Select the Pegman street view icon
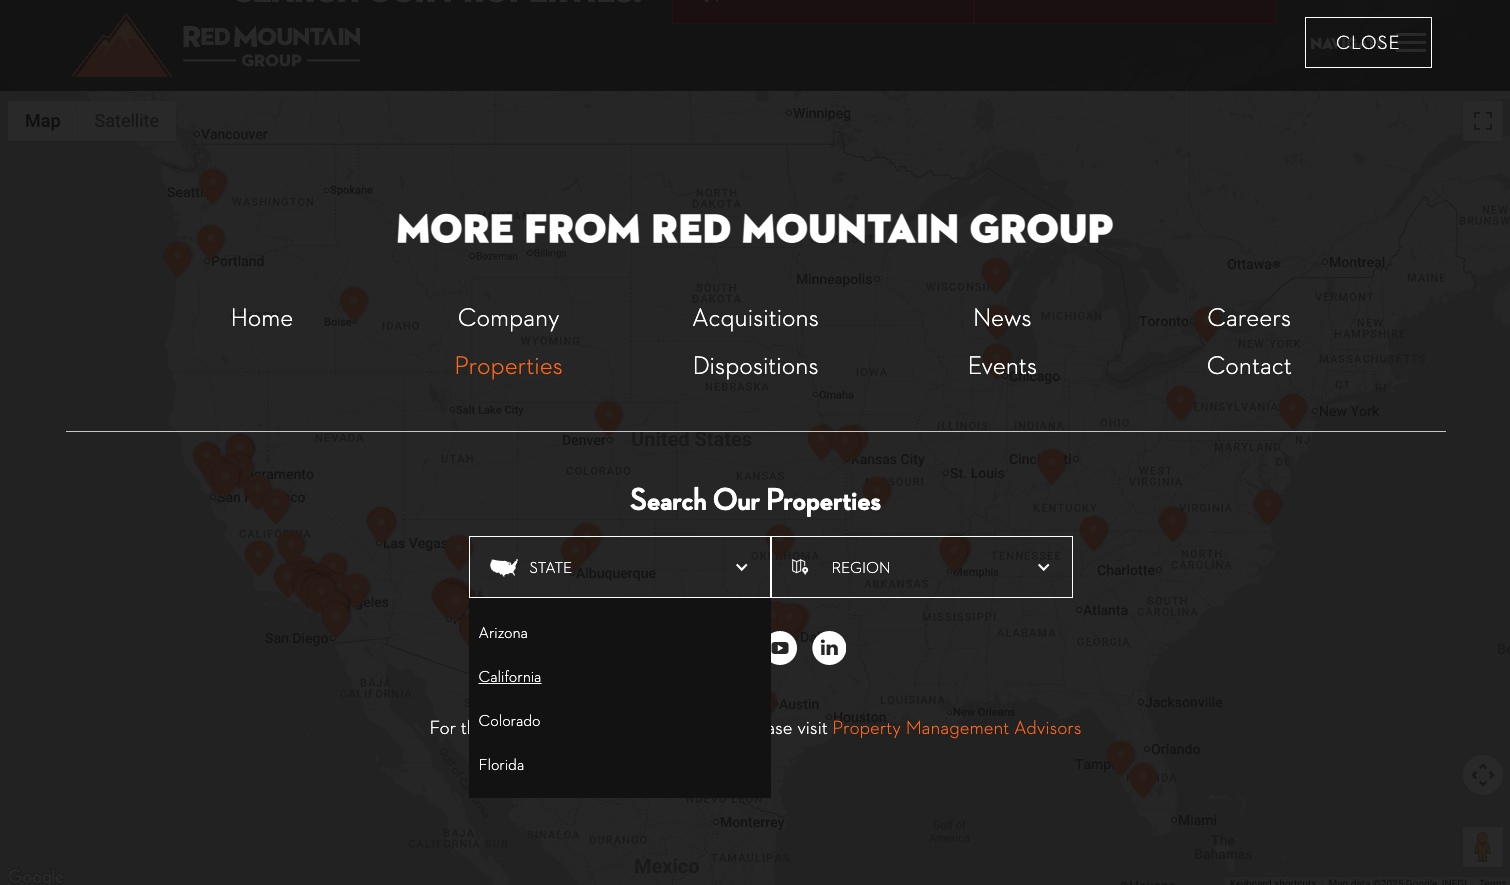This screenshot has width=1510, height=885. point(1481,847)
